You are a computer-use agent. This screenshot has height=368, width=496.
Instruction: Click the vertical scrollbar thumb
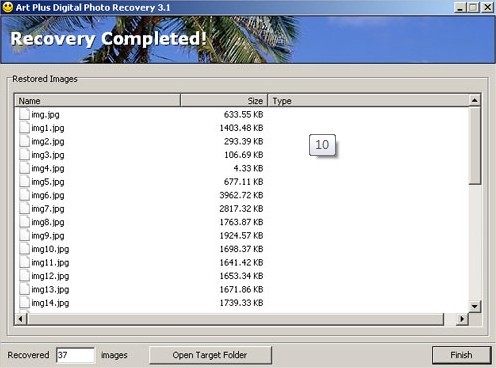click(x=475, y=145)
